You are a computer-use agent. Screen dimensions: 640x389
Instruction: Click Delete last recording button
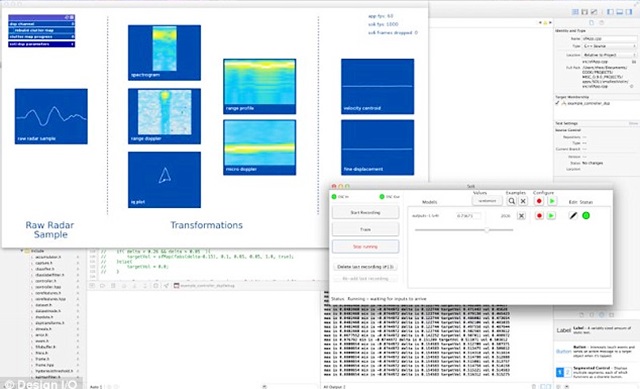tap(365, 267)
